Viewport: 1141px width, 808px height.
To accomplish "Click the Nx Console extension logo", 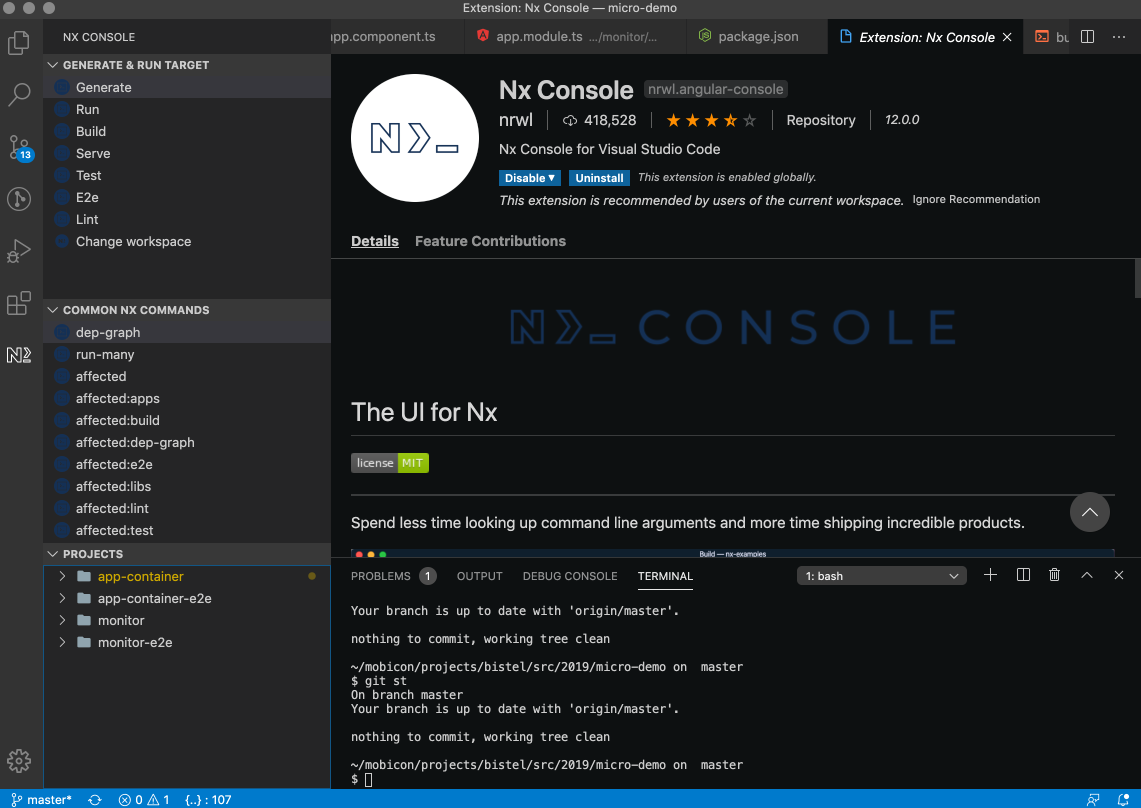I will coord(415,138).
